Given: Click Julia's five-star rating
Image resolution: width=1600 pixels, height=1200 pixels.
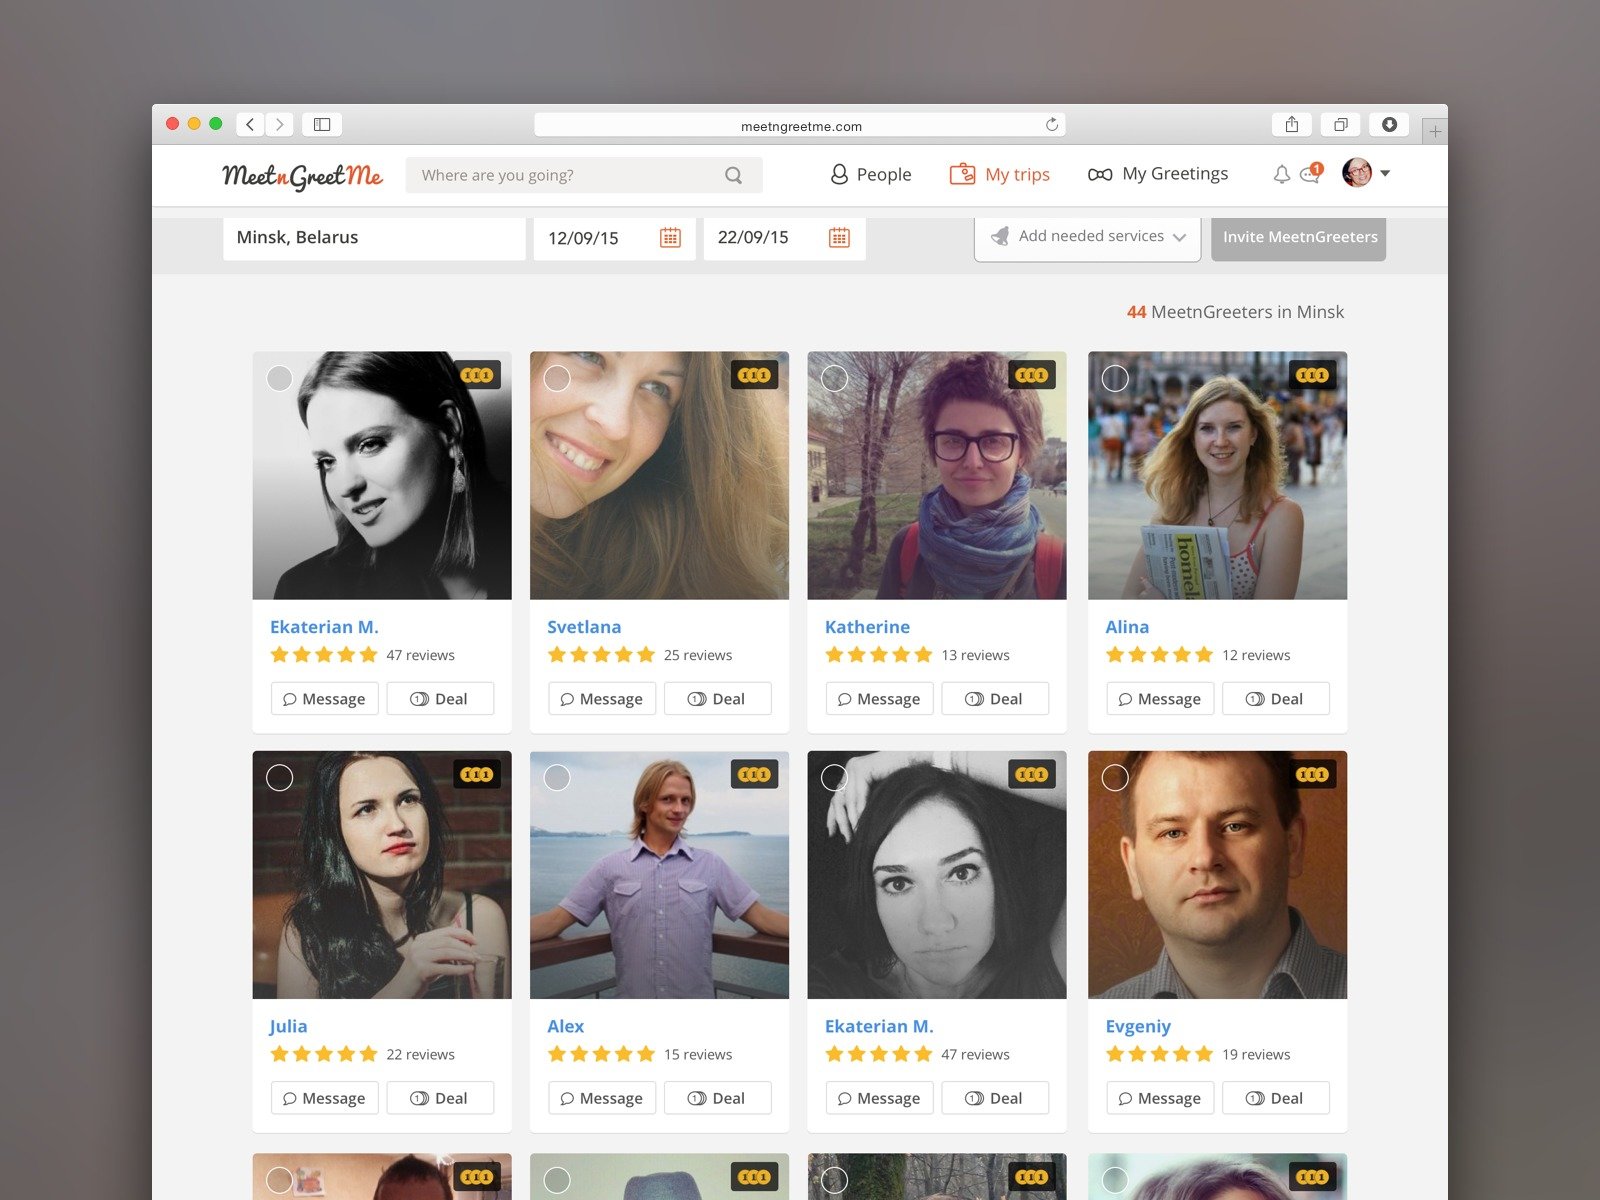Looking at the screenshot, I should (324, 1054).
